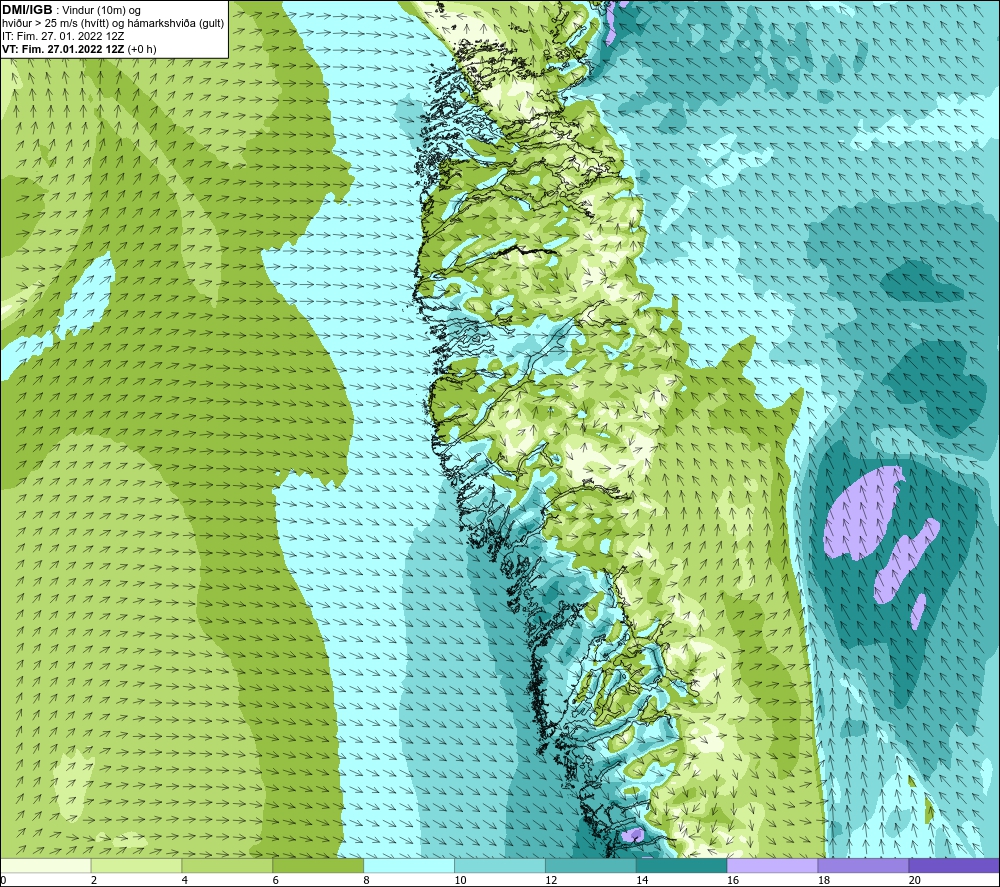Select the 4–6 m/s green swatch
This screenshot has height=887, width=1000.
pyautogui.click(x=227, y=865)
